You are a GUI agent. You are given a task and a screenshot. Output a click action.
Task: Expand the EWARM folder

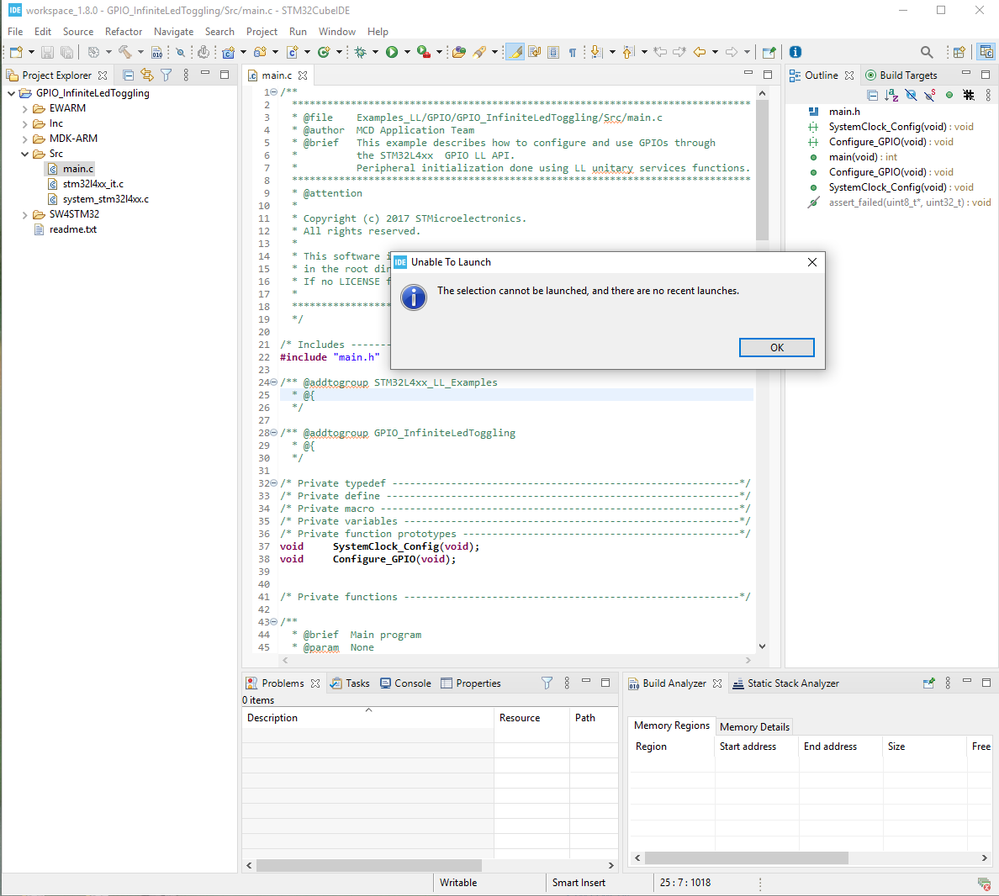coord(25,108)
